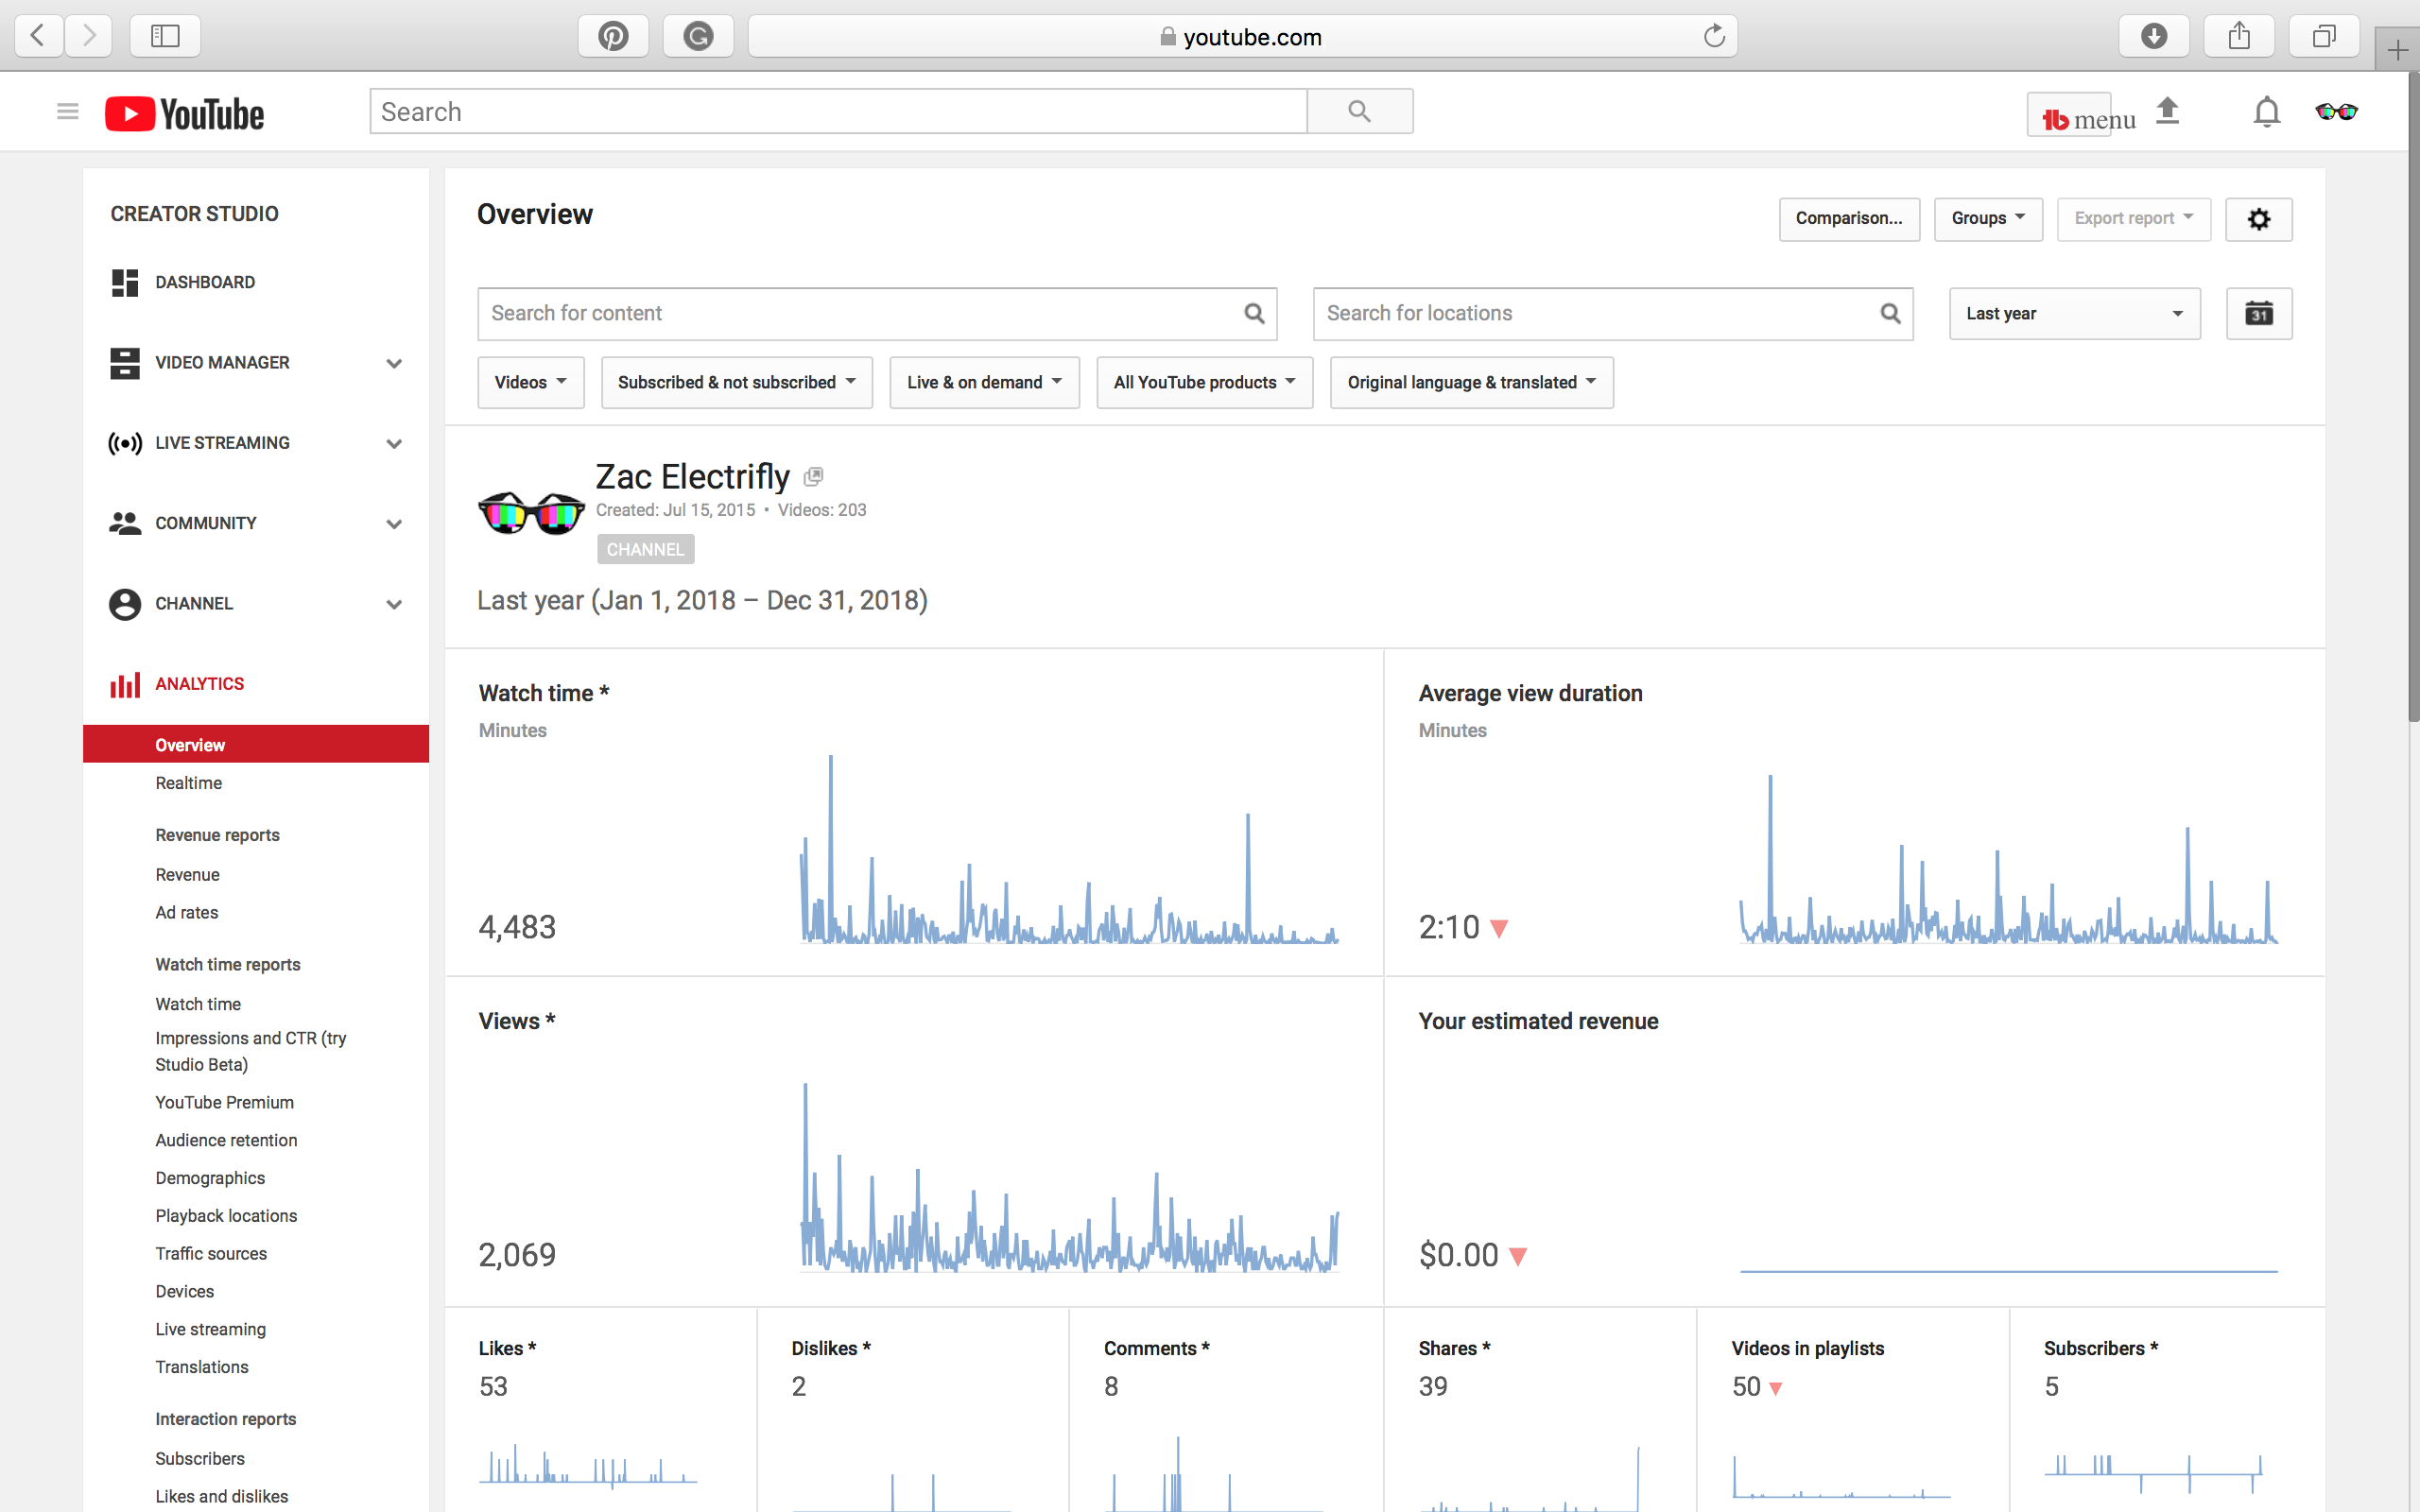Image resolution: width=2420 pixels, height=1512 pixels.
Task: Select Realtime in the Analytics menu
Action: click(x=189, y=783)
